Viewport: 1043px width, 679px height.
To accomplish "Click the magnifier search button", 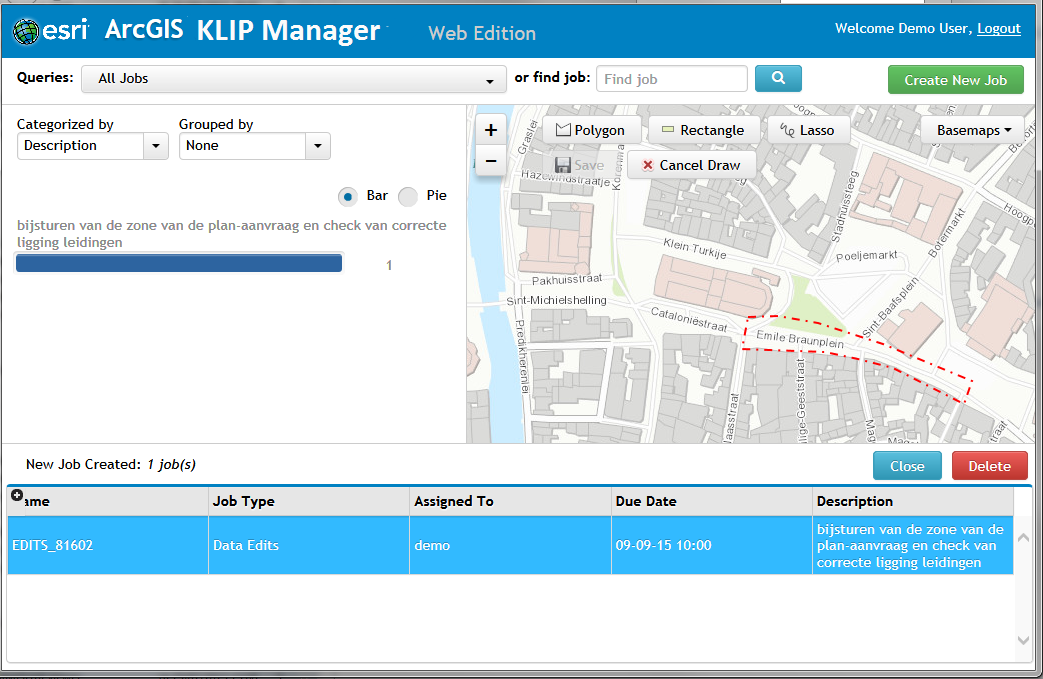I will point(778,78).
